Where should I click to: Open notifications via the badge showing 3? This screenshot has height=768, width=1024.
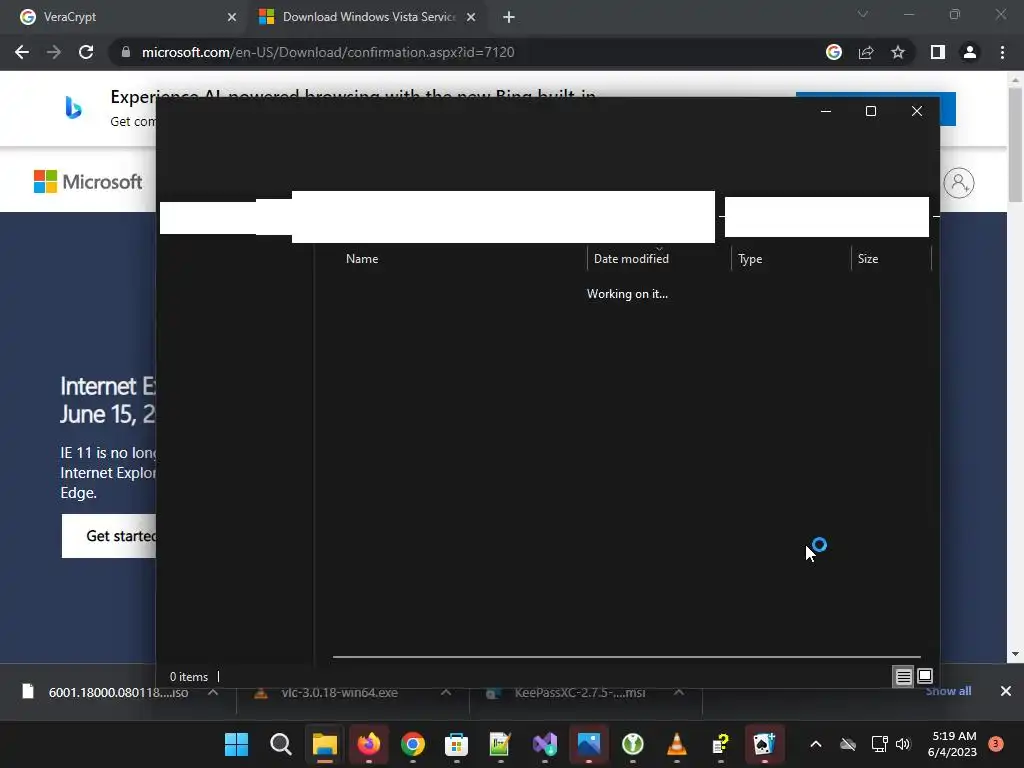coord(996,744)
